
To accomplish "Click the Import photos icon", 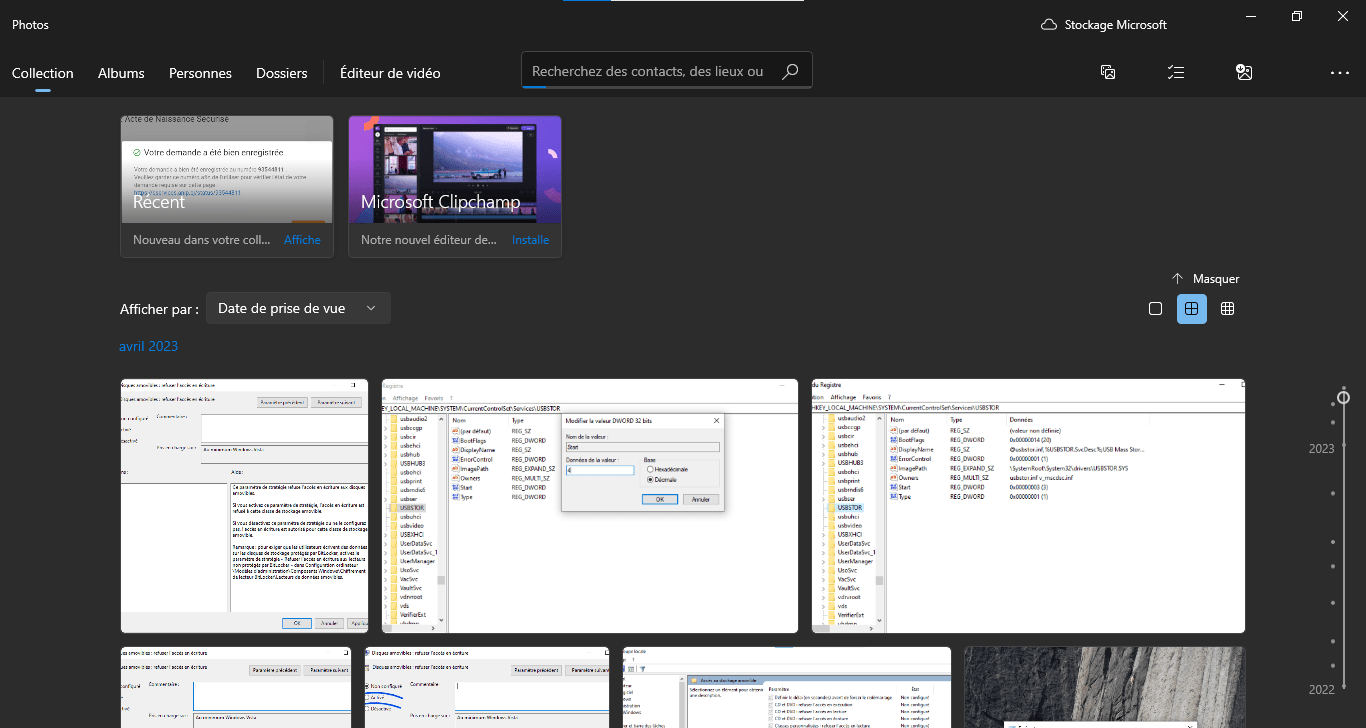I will tap(1244, 72).
